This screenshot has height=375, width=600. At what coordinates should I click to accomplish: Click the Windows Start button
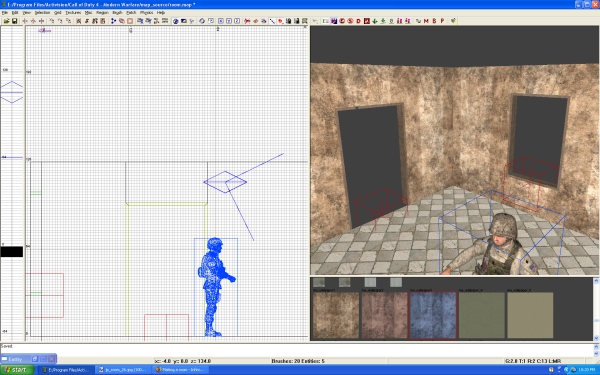pyautogui.click(x=17, y=370)
